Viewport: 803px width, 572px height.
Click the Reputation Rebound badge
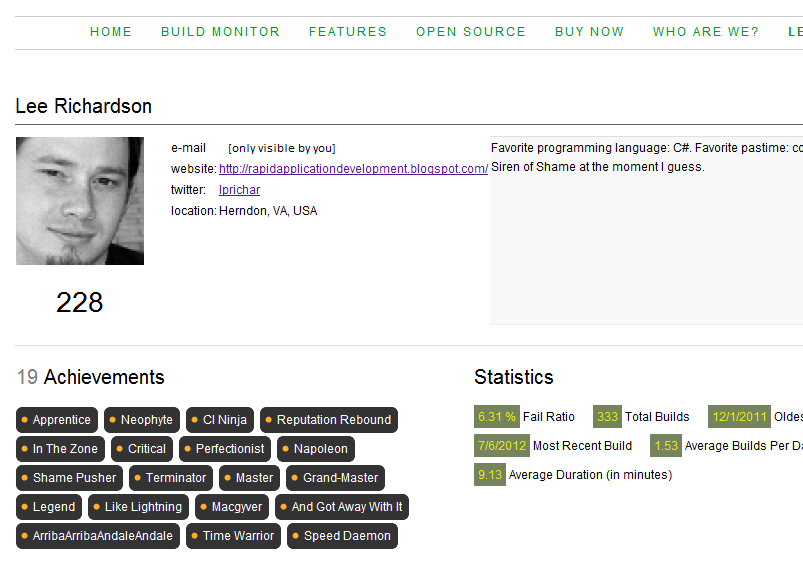(x=328, y=420)
